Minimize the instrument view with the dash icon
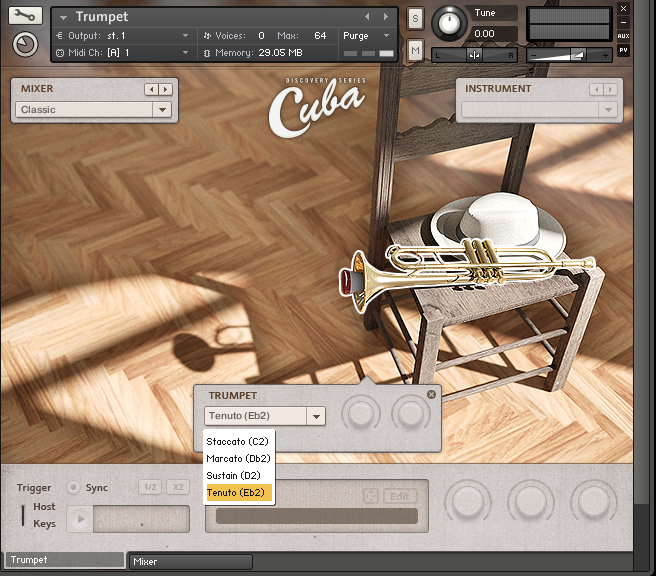 pyautogui.click(x=623, y=22)
